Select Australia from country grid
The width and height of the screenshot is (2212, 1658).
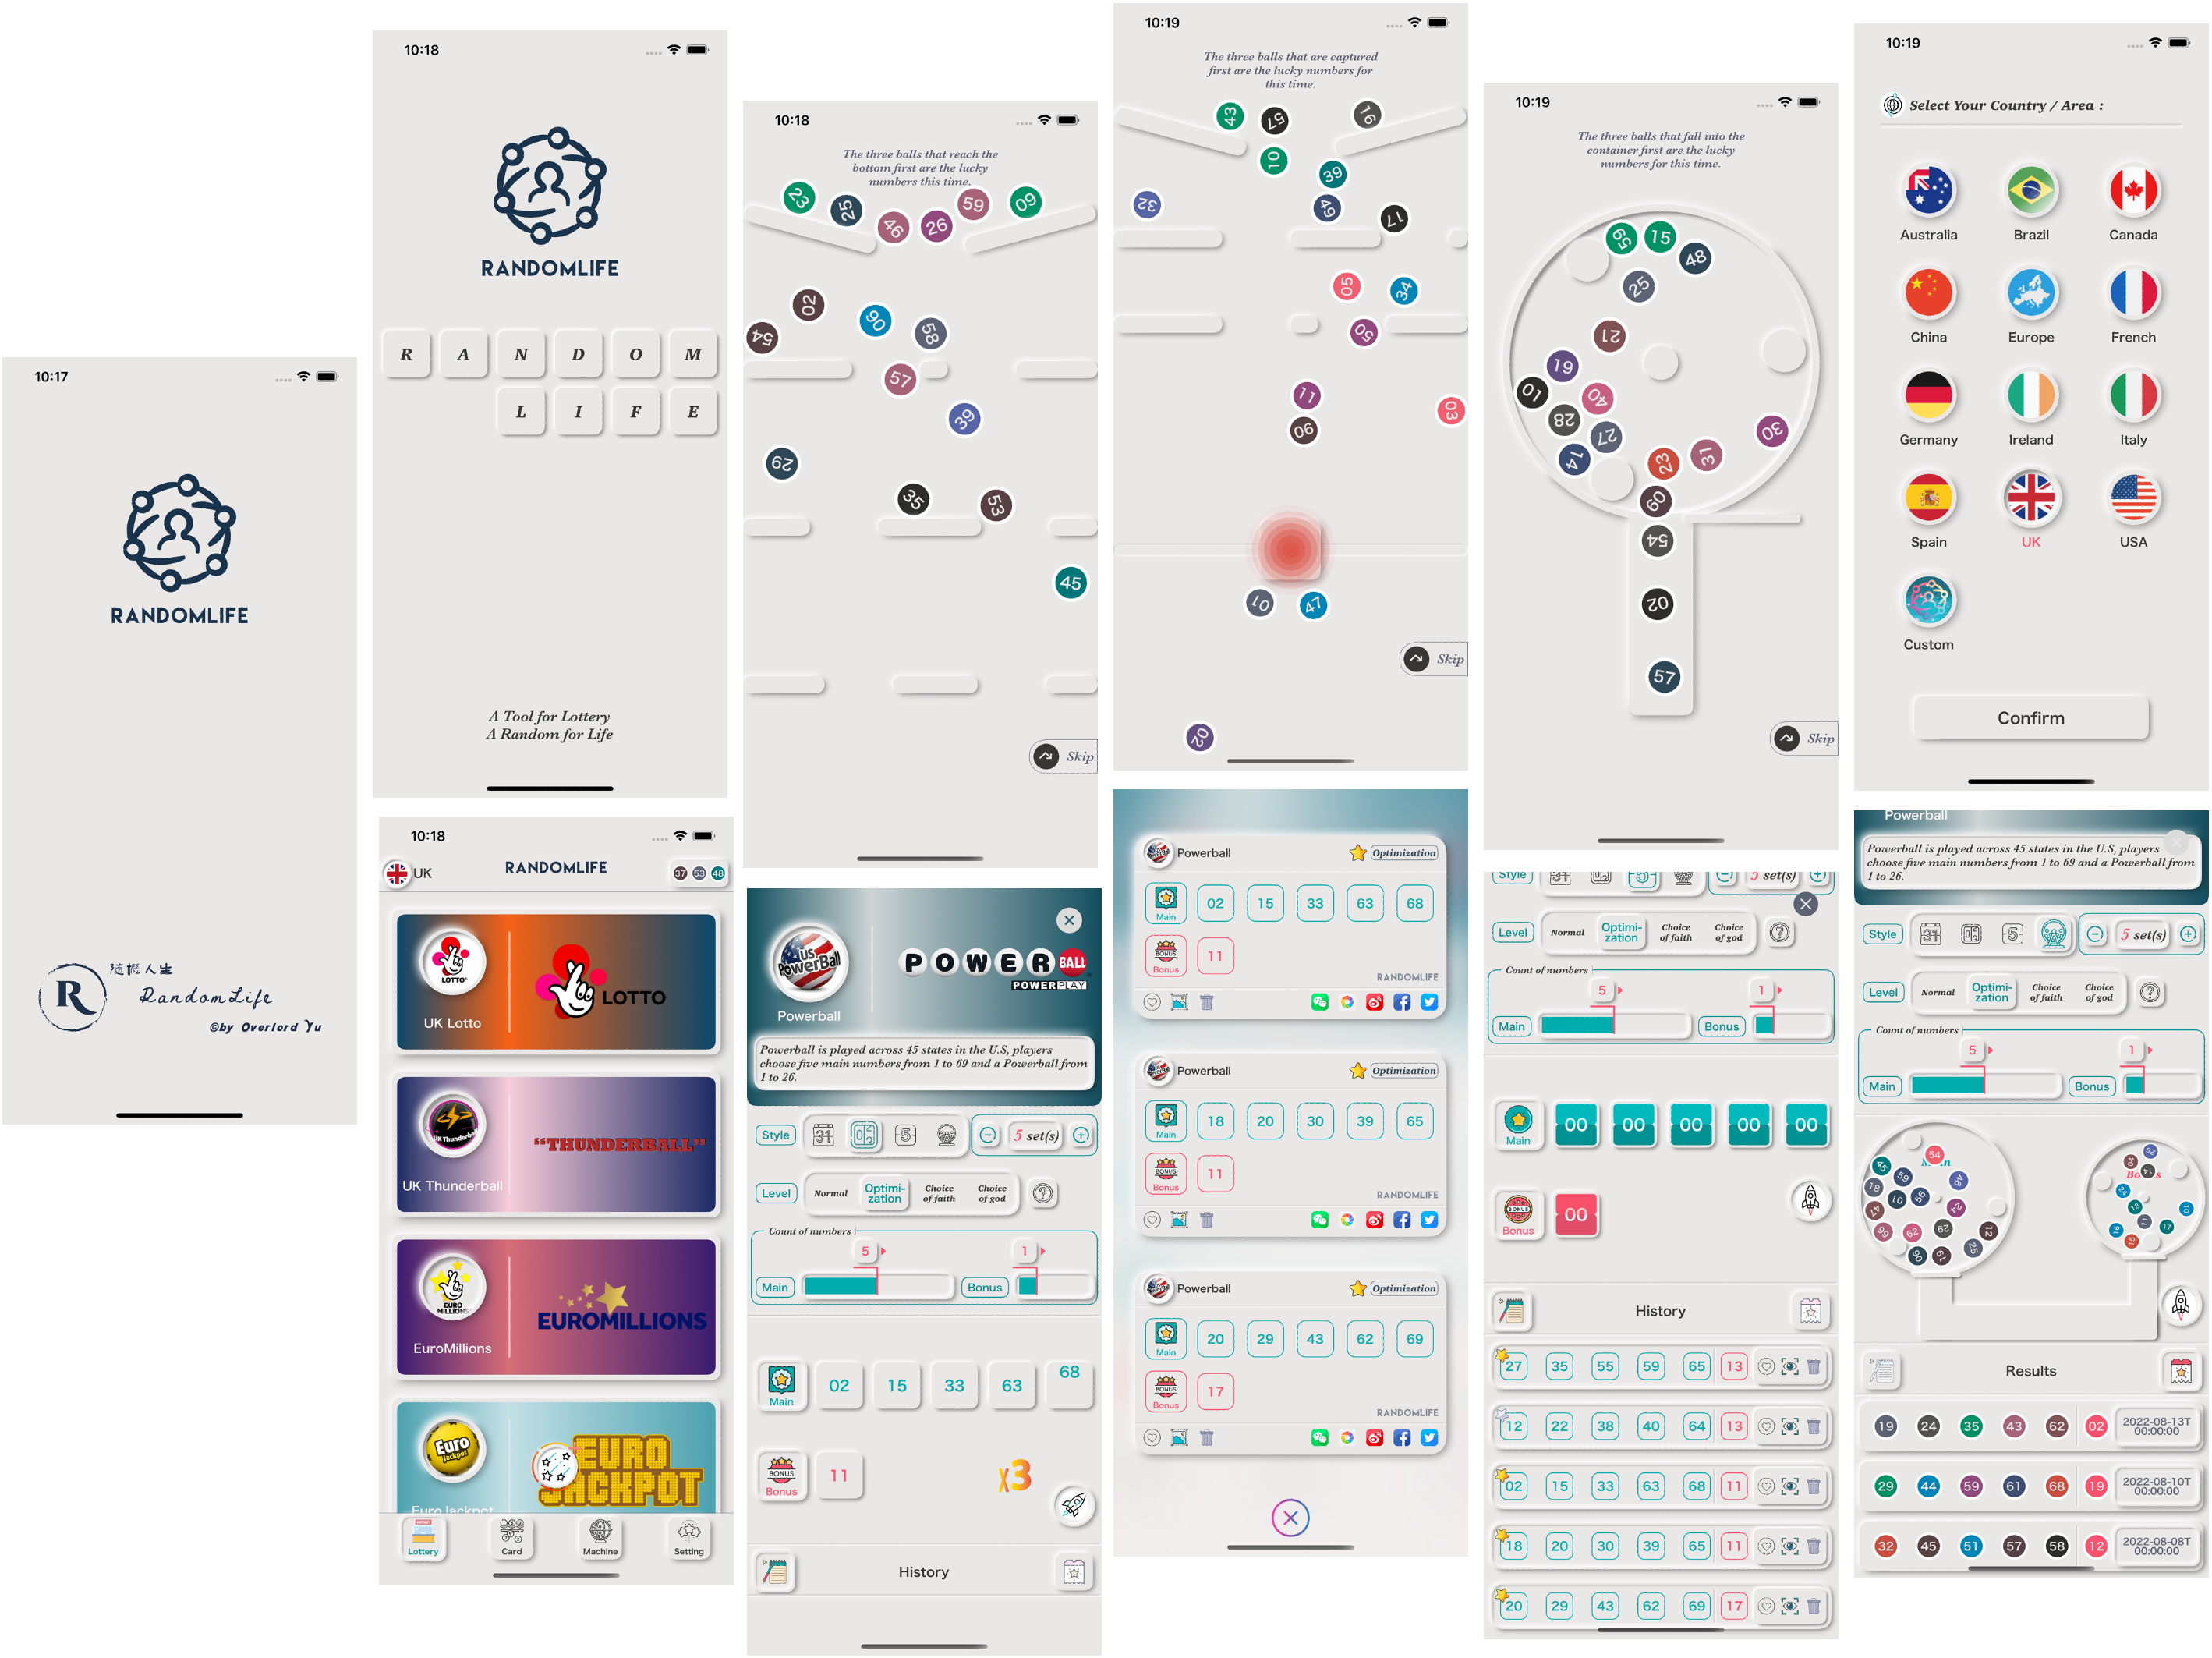pyautogui.click(x=1928, y=197)
